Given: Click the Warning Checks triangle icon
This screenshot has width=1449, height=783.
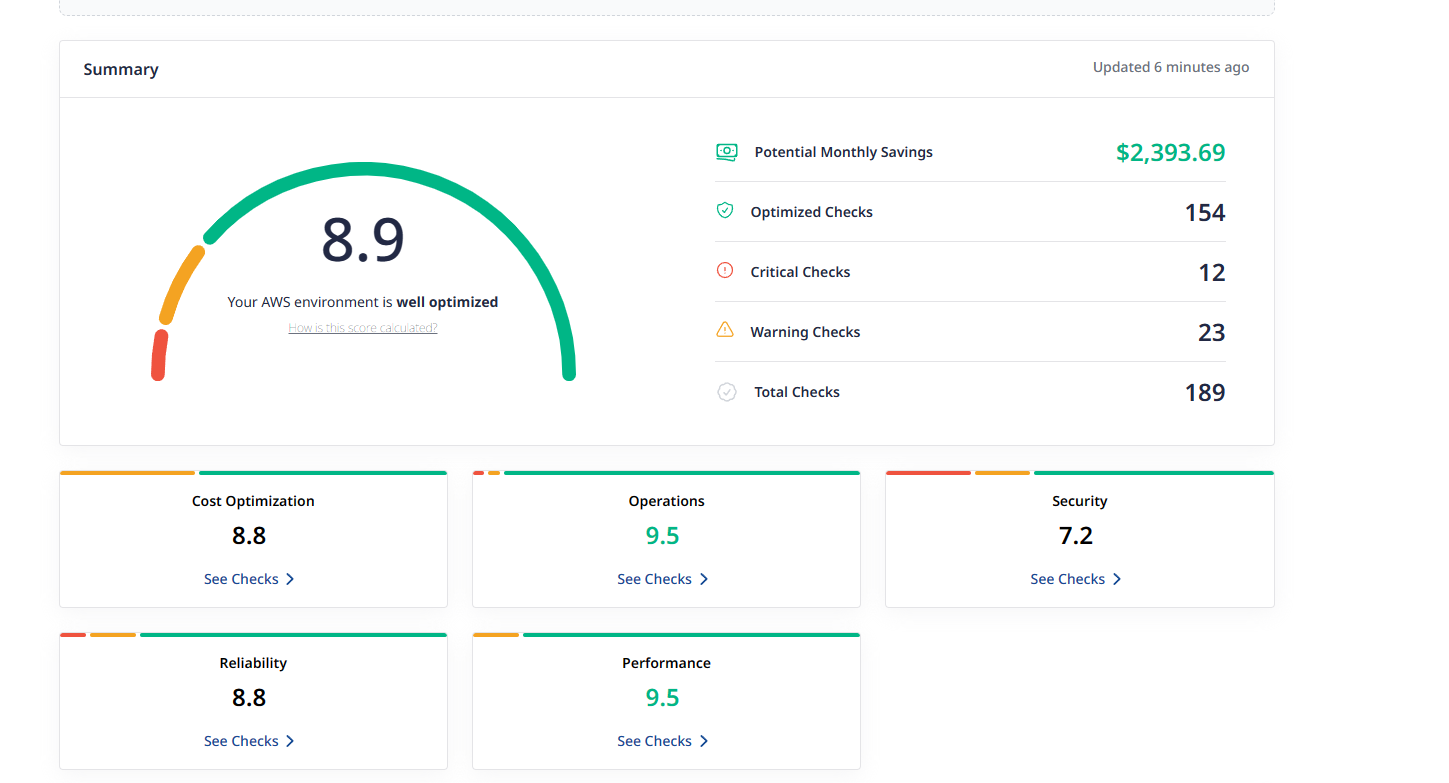Looking at the screenshot, I should click(x=725, y=330).
